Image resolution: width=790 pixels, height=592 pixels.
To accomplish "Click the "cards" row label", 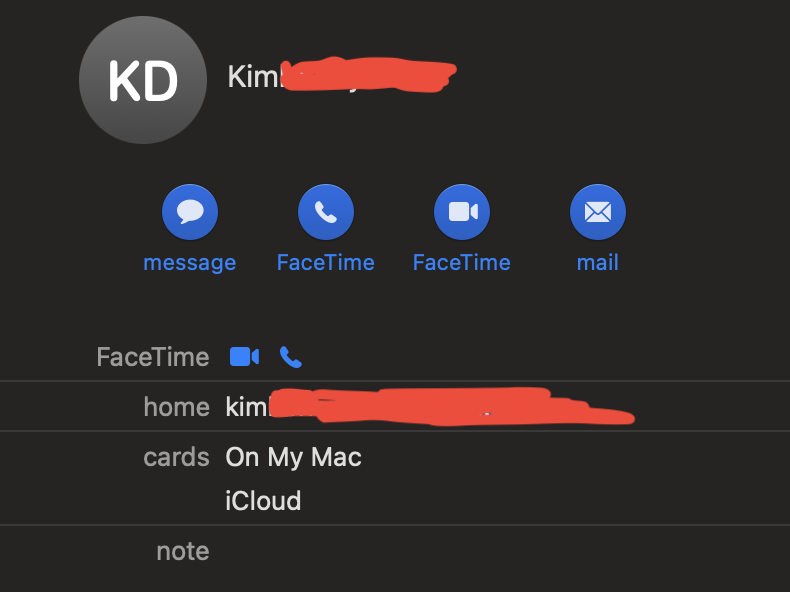I will [176, 457].
